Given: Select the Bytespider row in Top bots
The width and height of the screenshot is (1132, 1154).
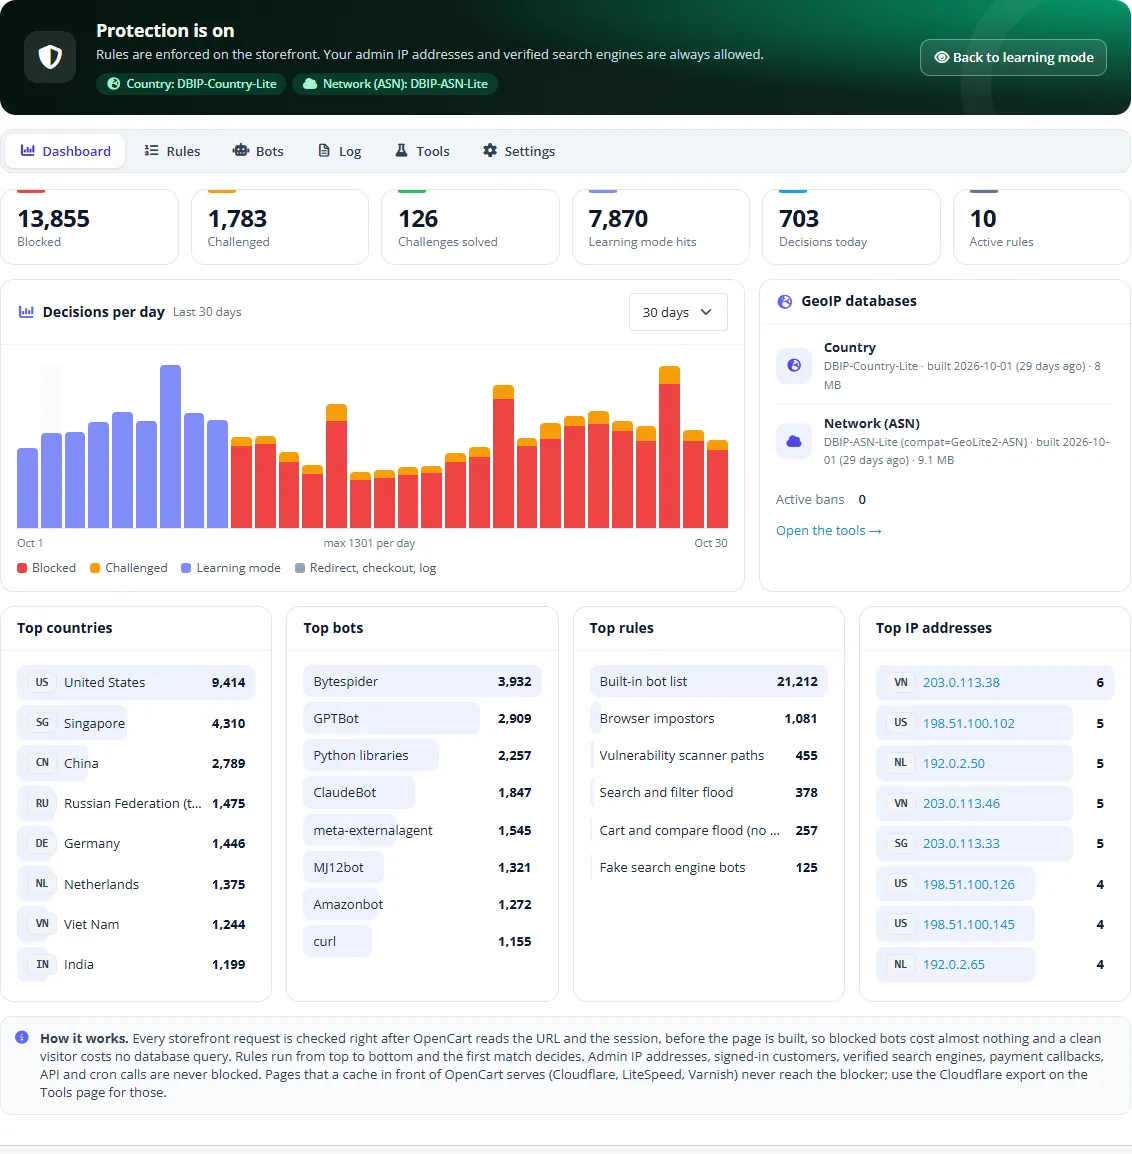Looking at the screenshot, I should [422, 682].
